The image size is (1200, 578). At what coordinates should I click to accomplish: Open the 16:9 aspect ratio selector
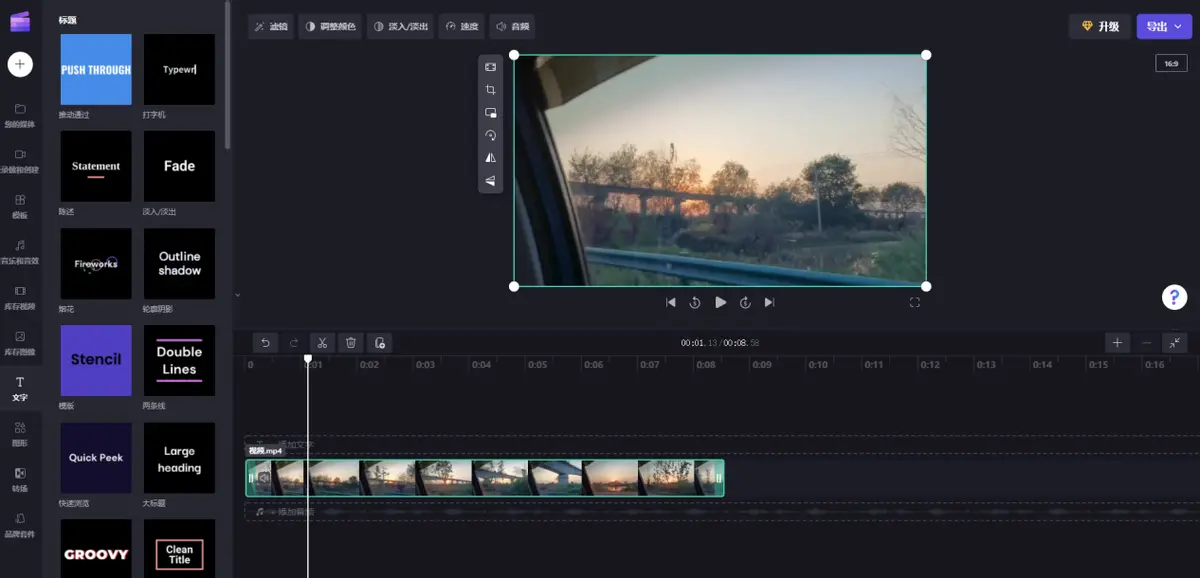1171,63
